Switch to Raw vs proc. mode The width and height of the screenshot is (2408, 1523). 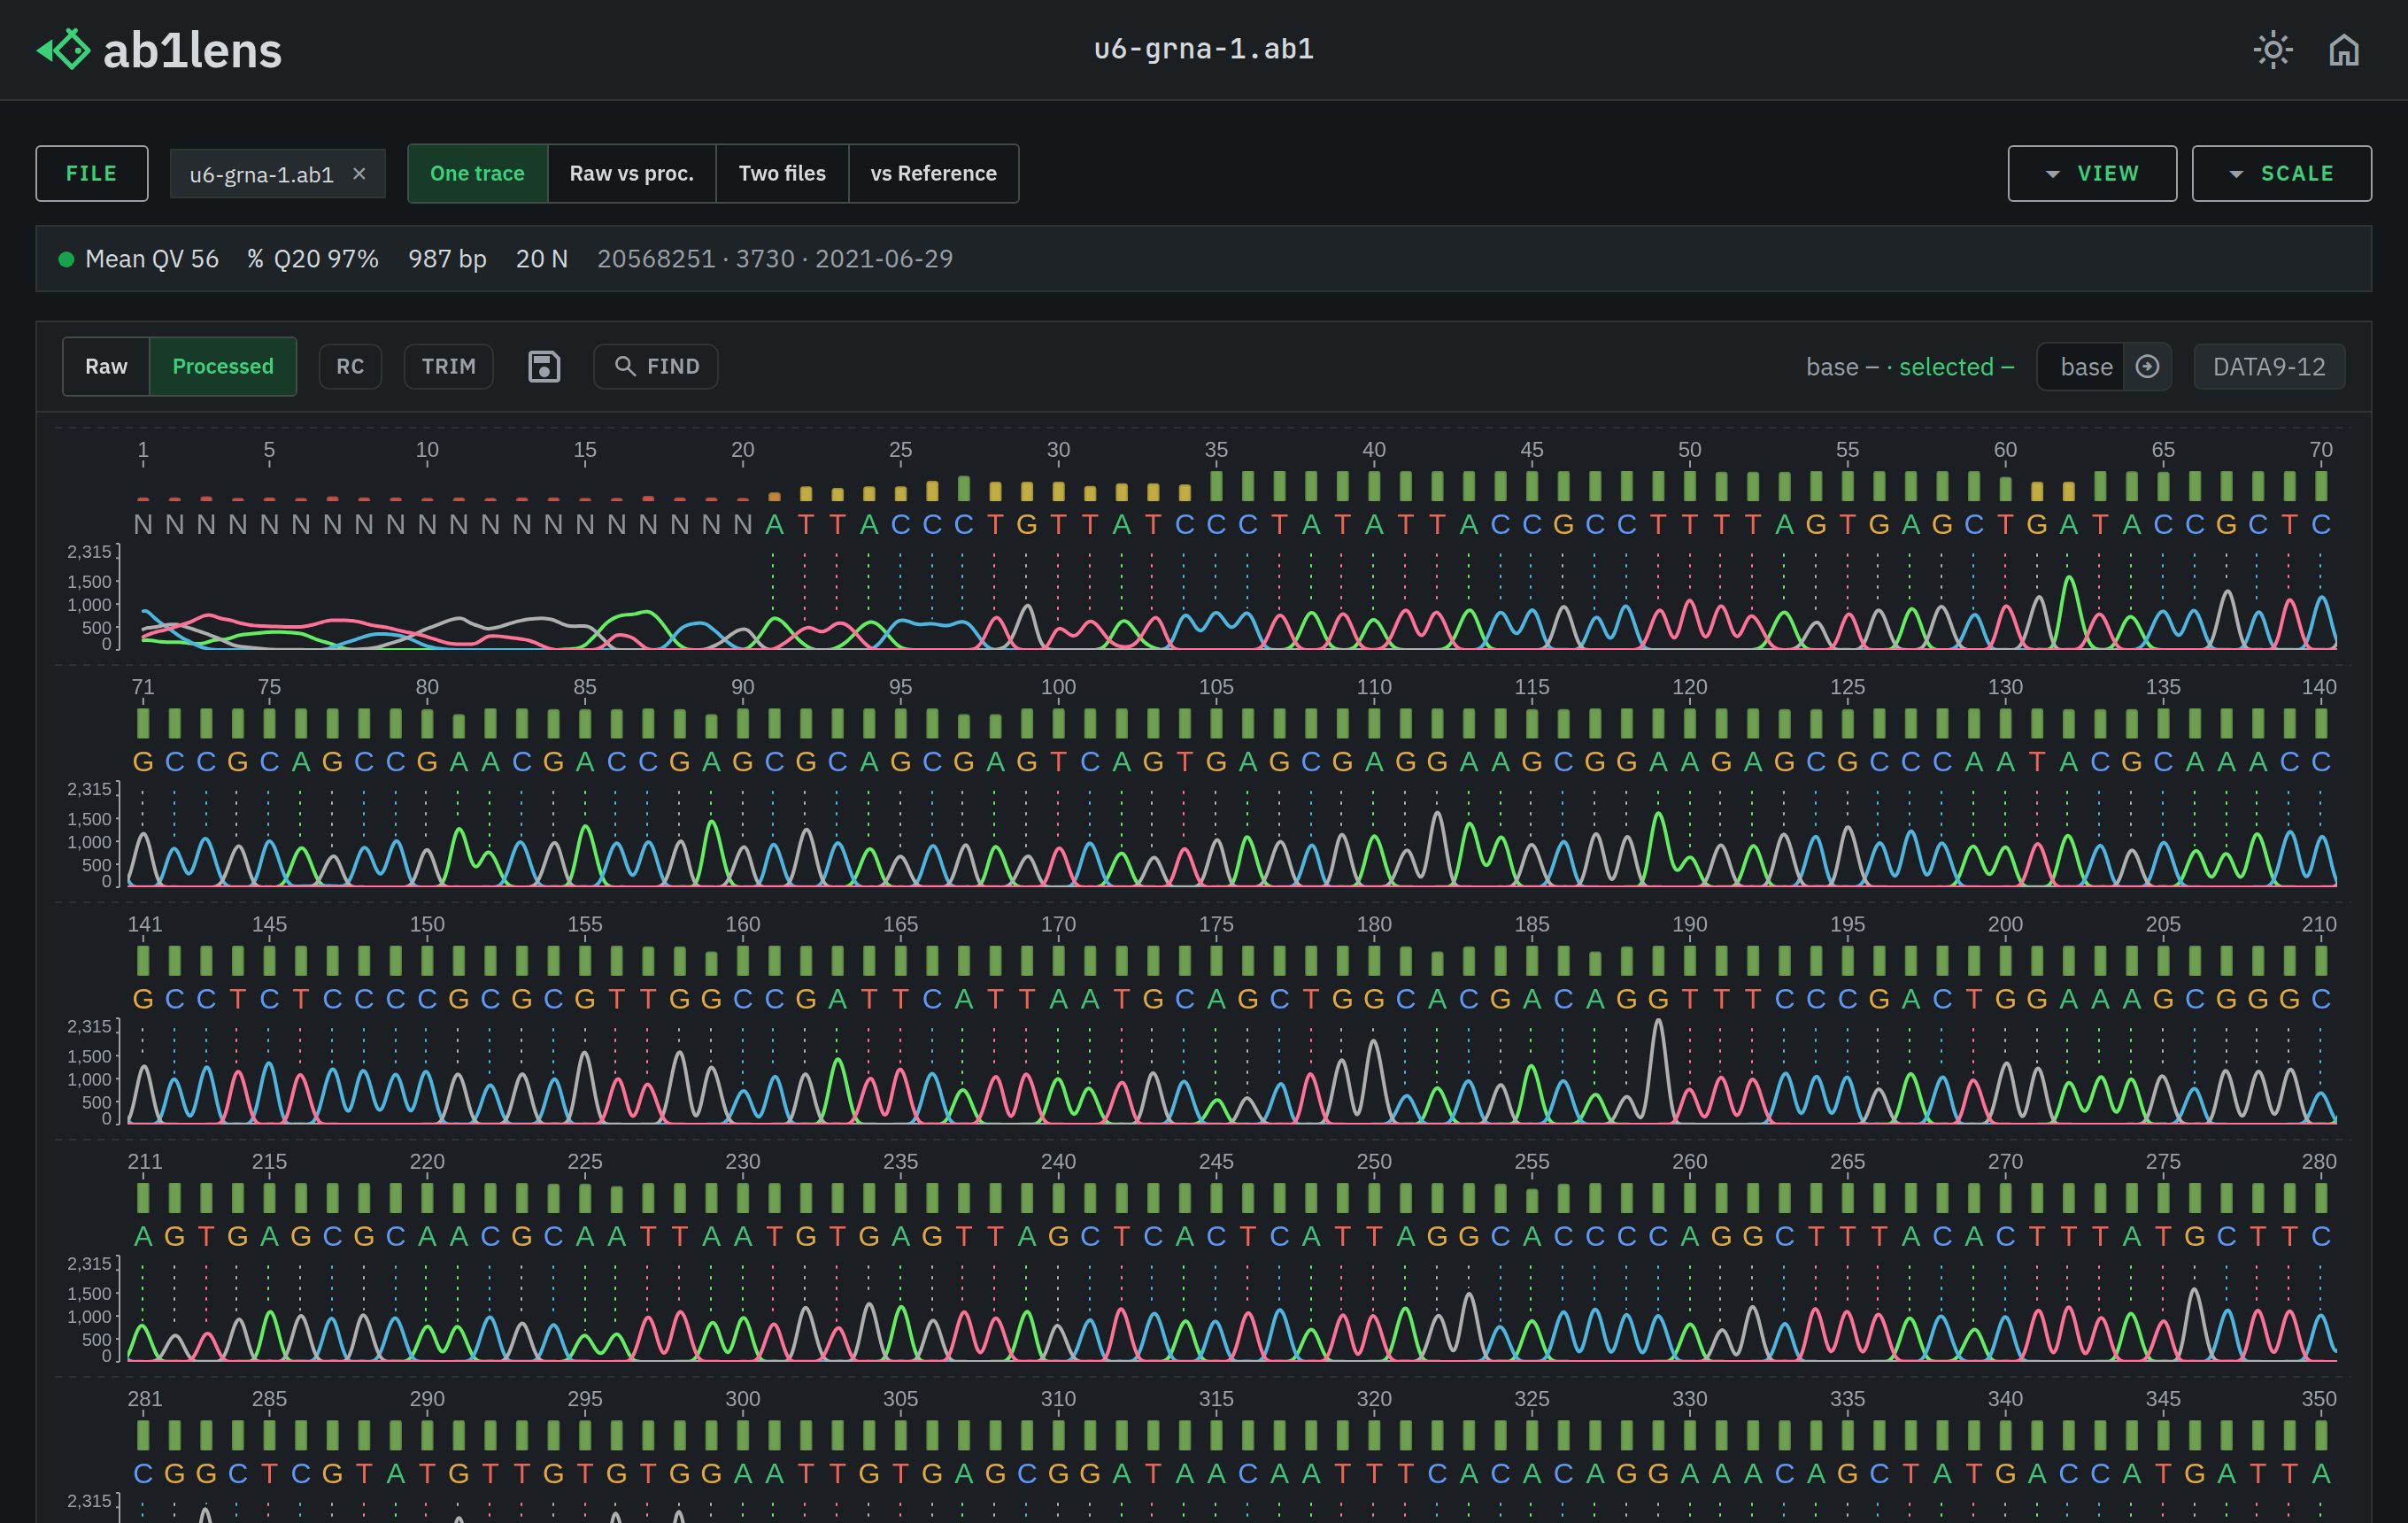point(631,174)
